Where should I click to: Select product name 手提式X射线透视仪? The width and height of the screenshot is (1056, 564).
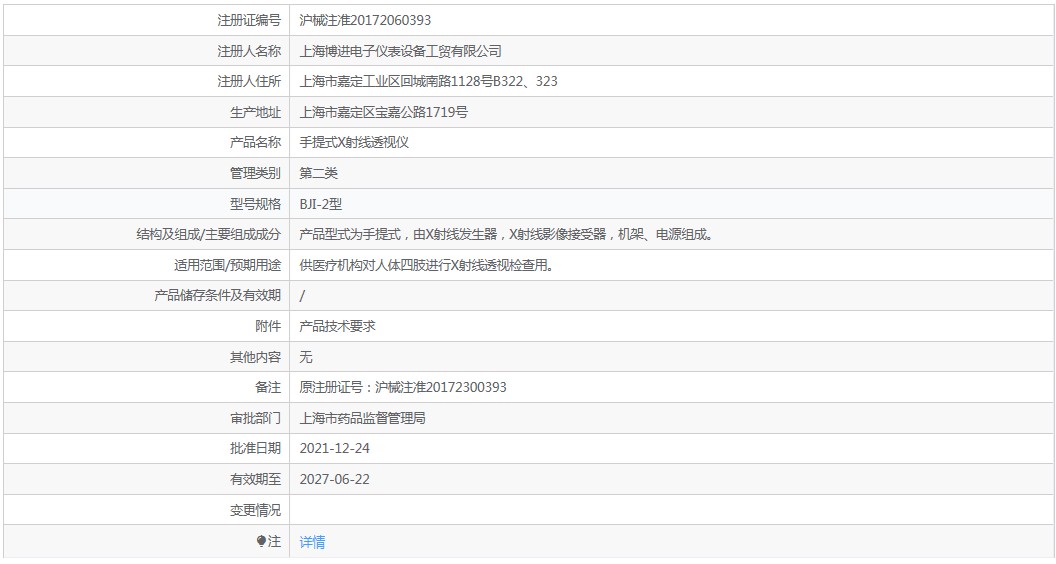(x=354, y=143)
